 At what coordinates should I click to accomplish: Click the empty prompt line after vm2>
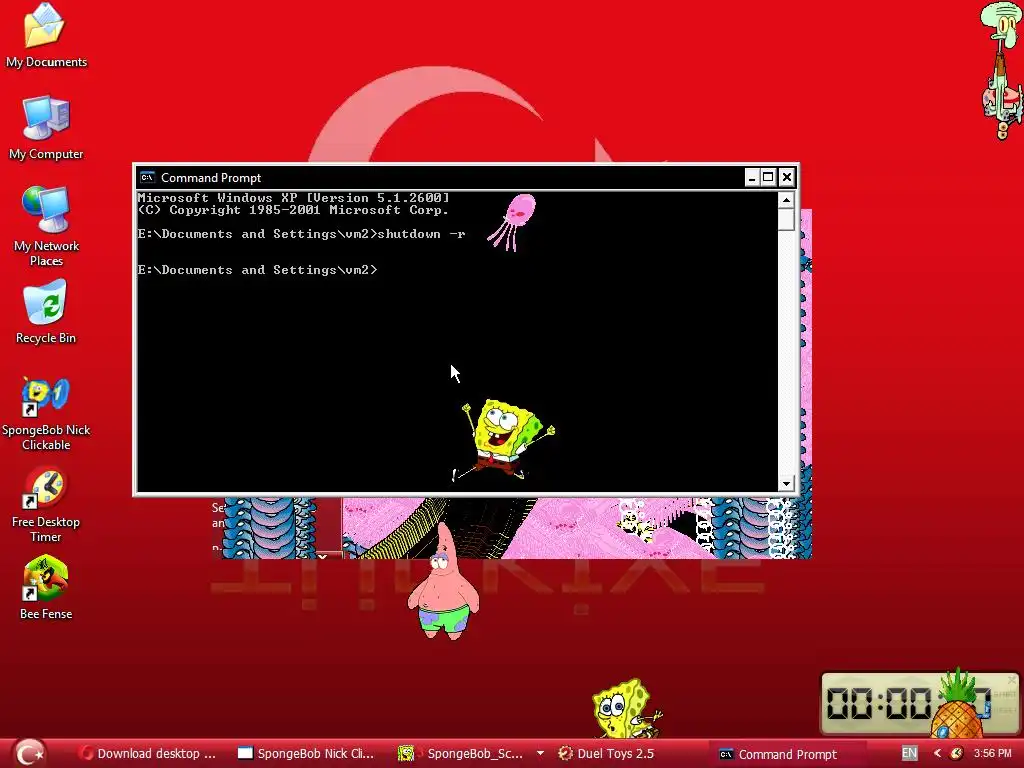point(257,270)
